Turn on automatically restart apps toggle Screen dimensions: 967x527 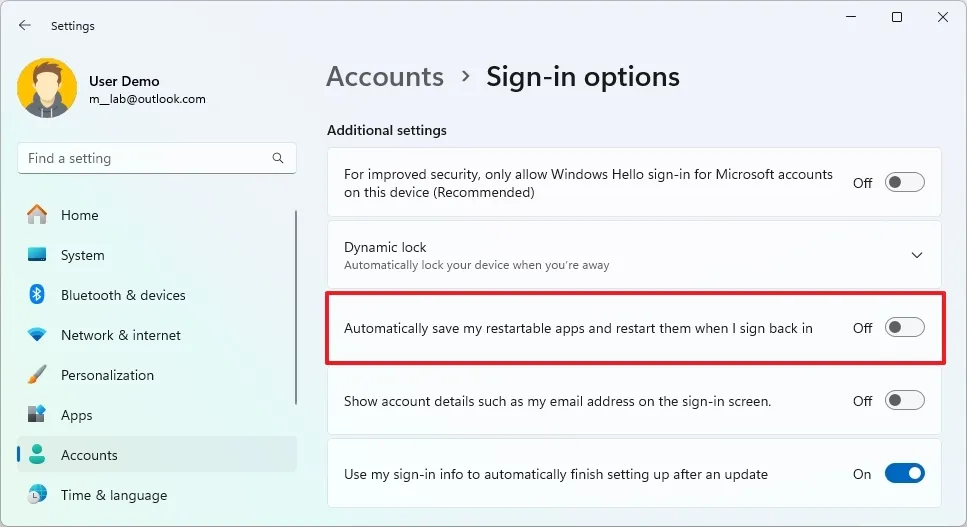pyautogui.click(x=905, y=327)
